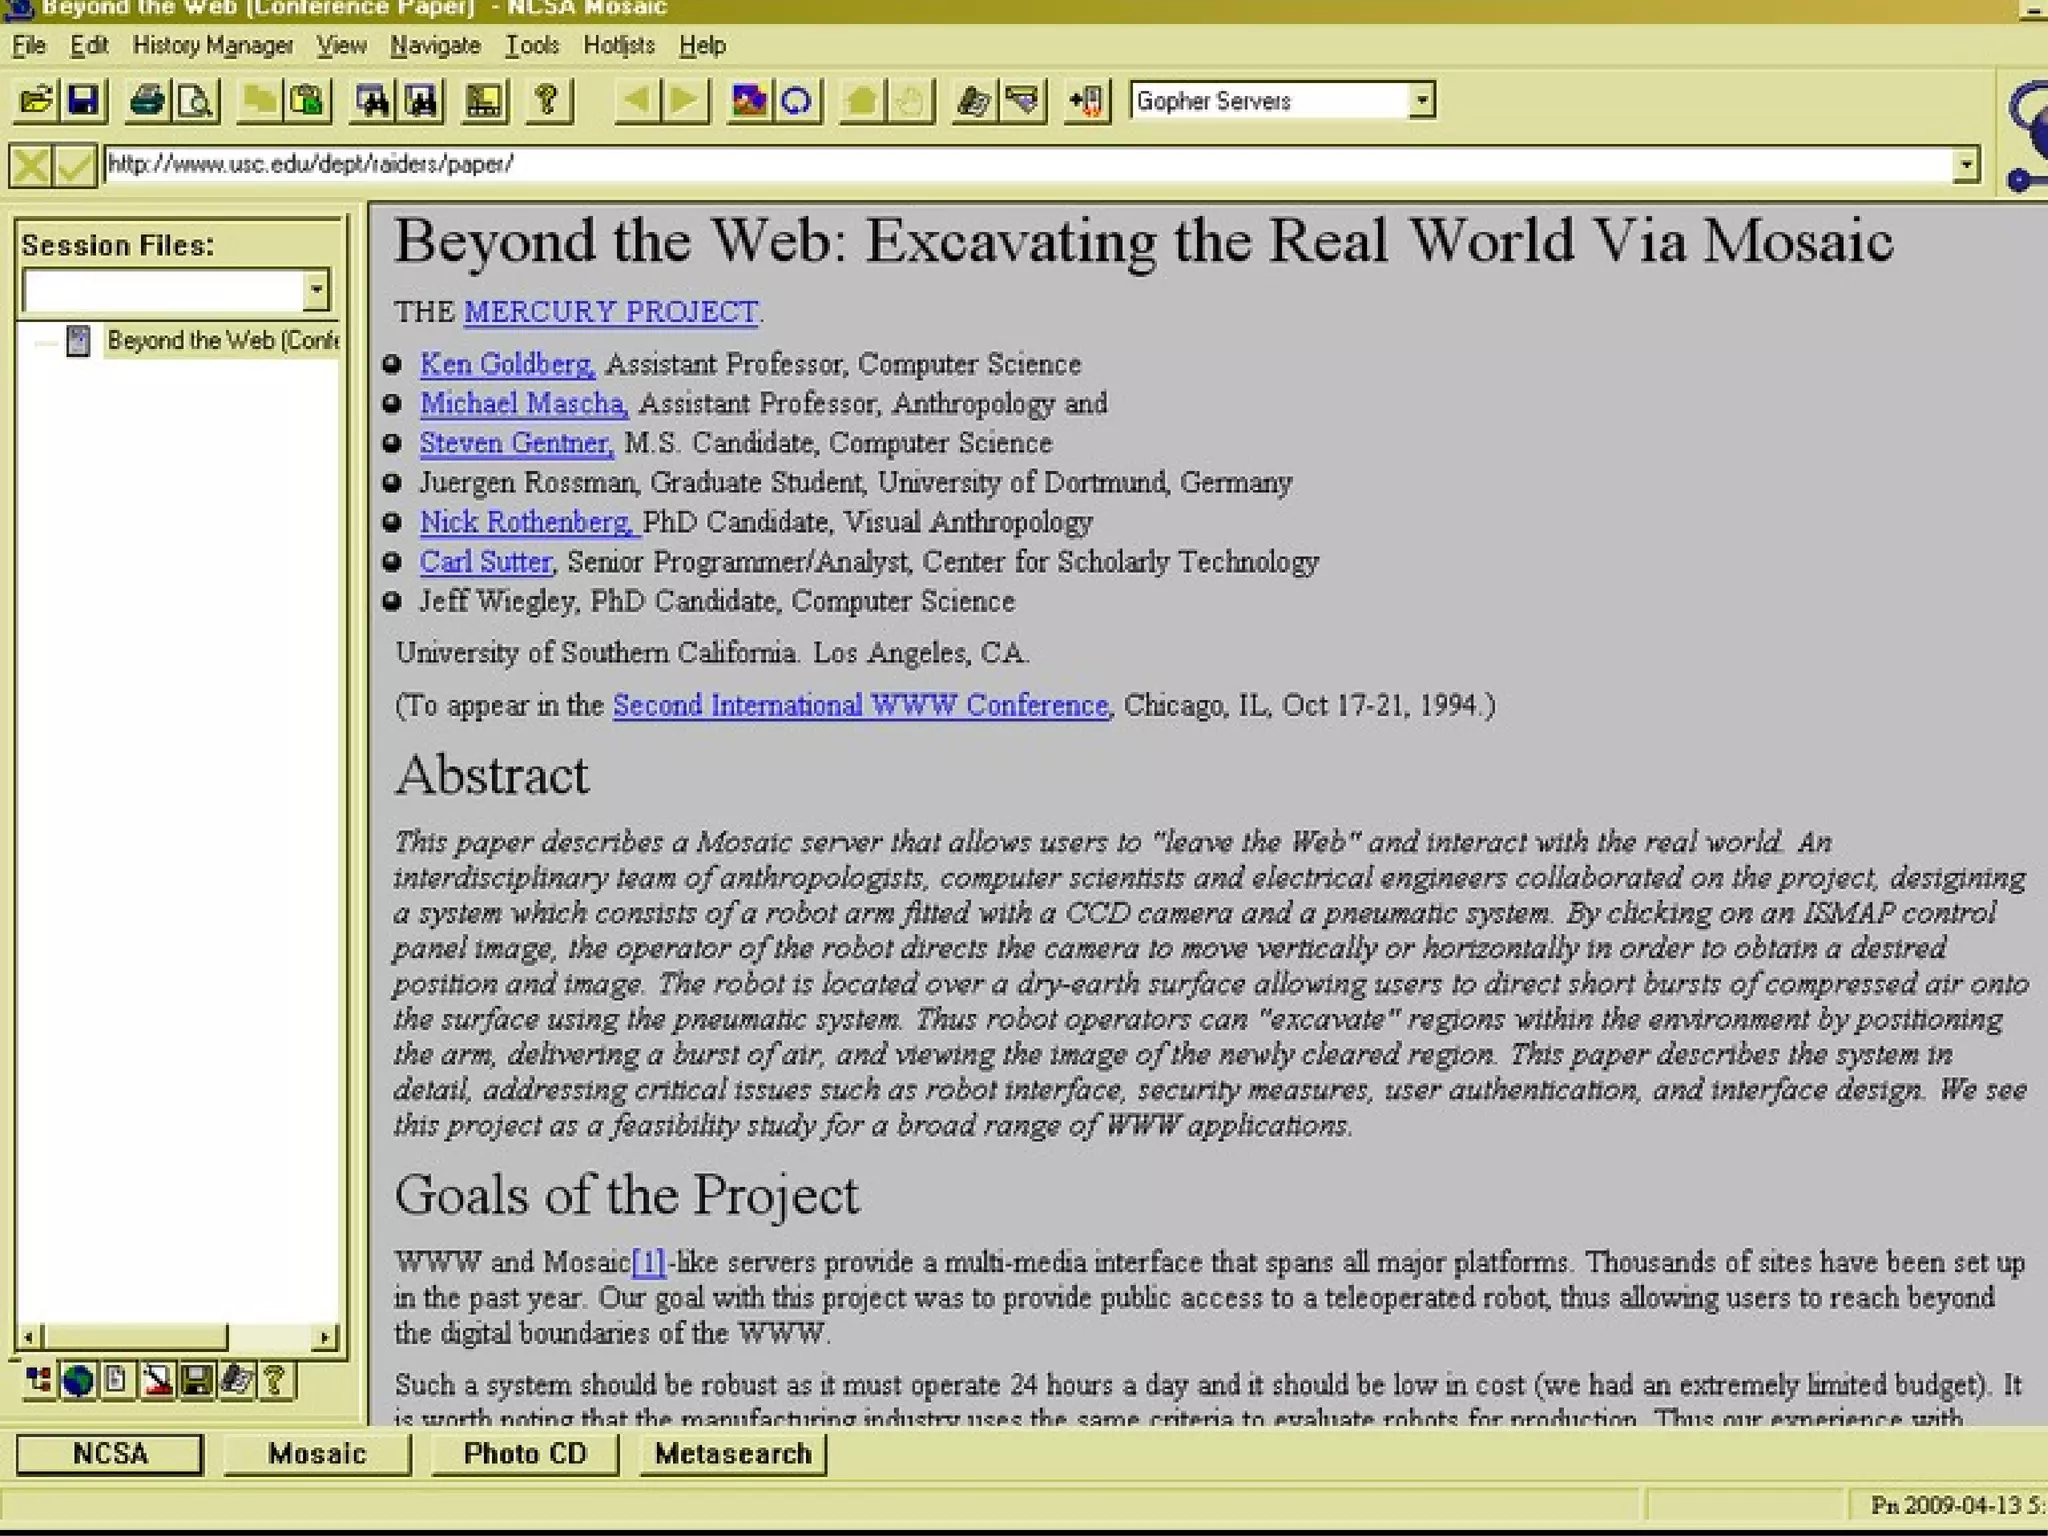This screenshot has height=1536, width=2048.
Task: Reload the page with the circular arrow icon
Action: [797, 100]
